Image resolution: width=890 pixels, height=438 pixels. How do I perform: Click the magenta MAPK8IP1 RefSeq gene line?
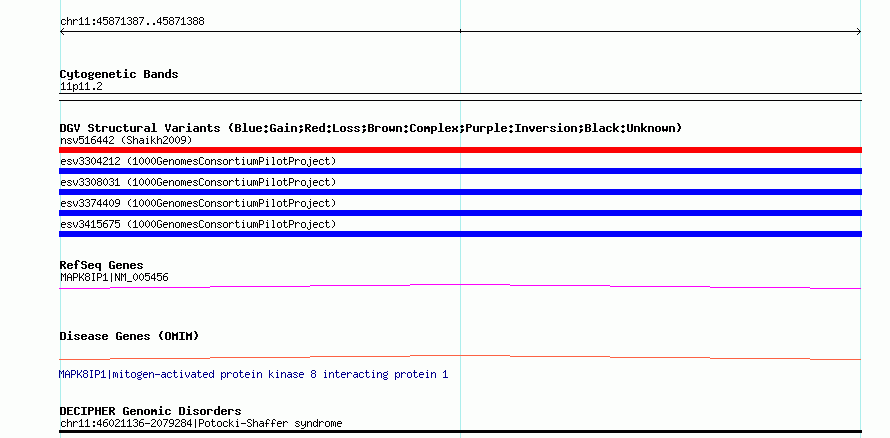pos(460,285)
